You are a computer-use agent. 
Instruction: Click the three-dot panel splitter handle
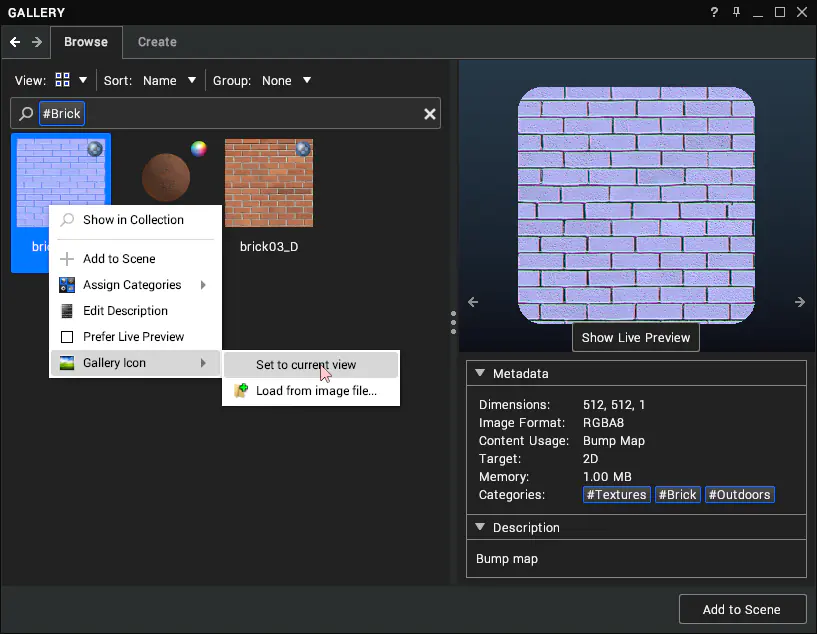point(453,322)
